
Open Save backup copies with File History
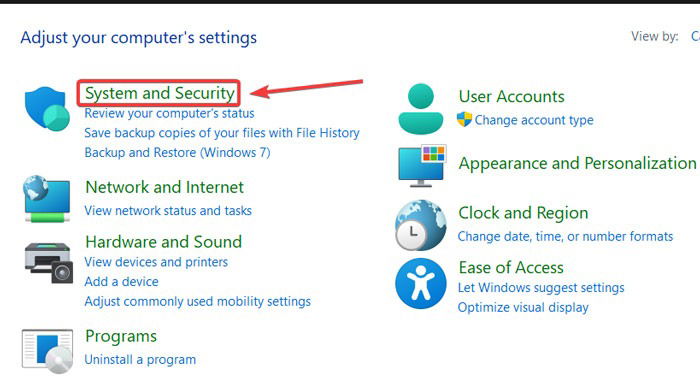coord(222,133)
